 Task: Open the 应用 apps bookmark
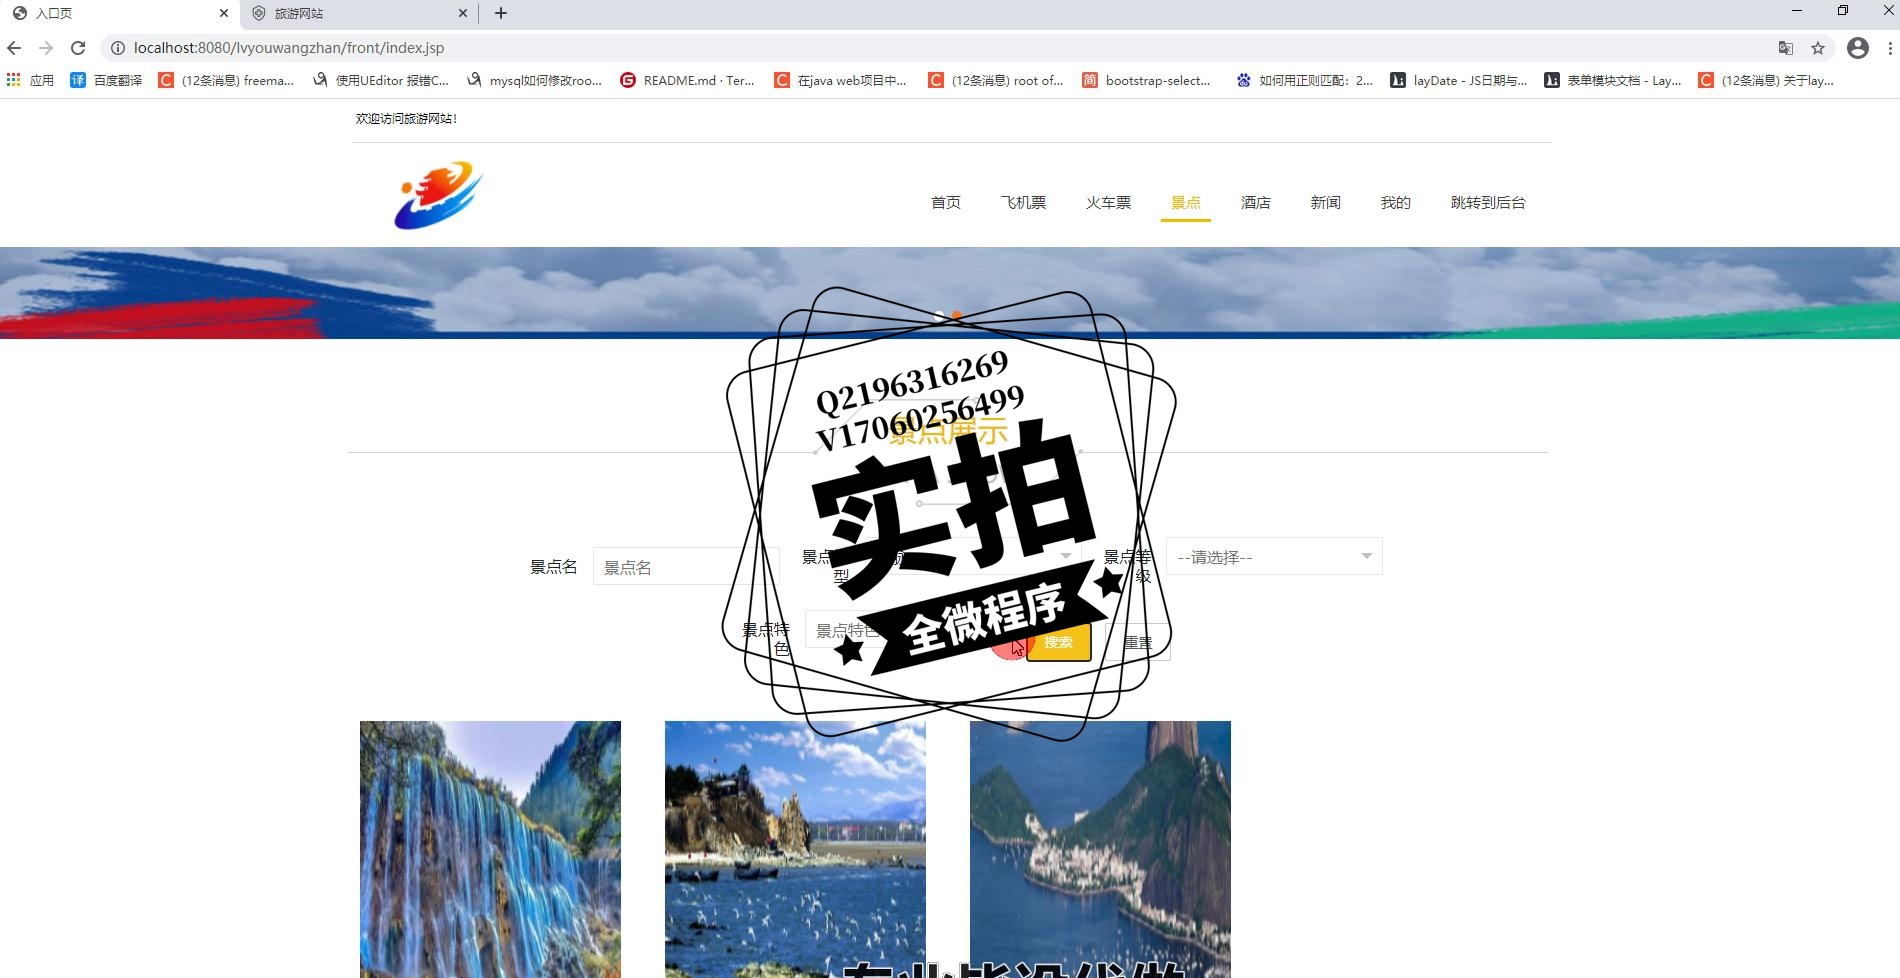[30, 80]
